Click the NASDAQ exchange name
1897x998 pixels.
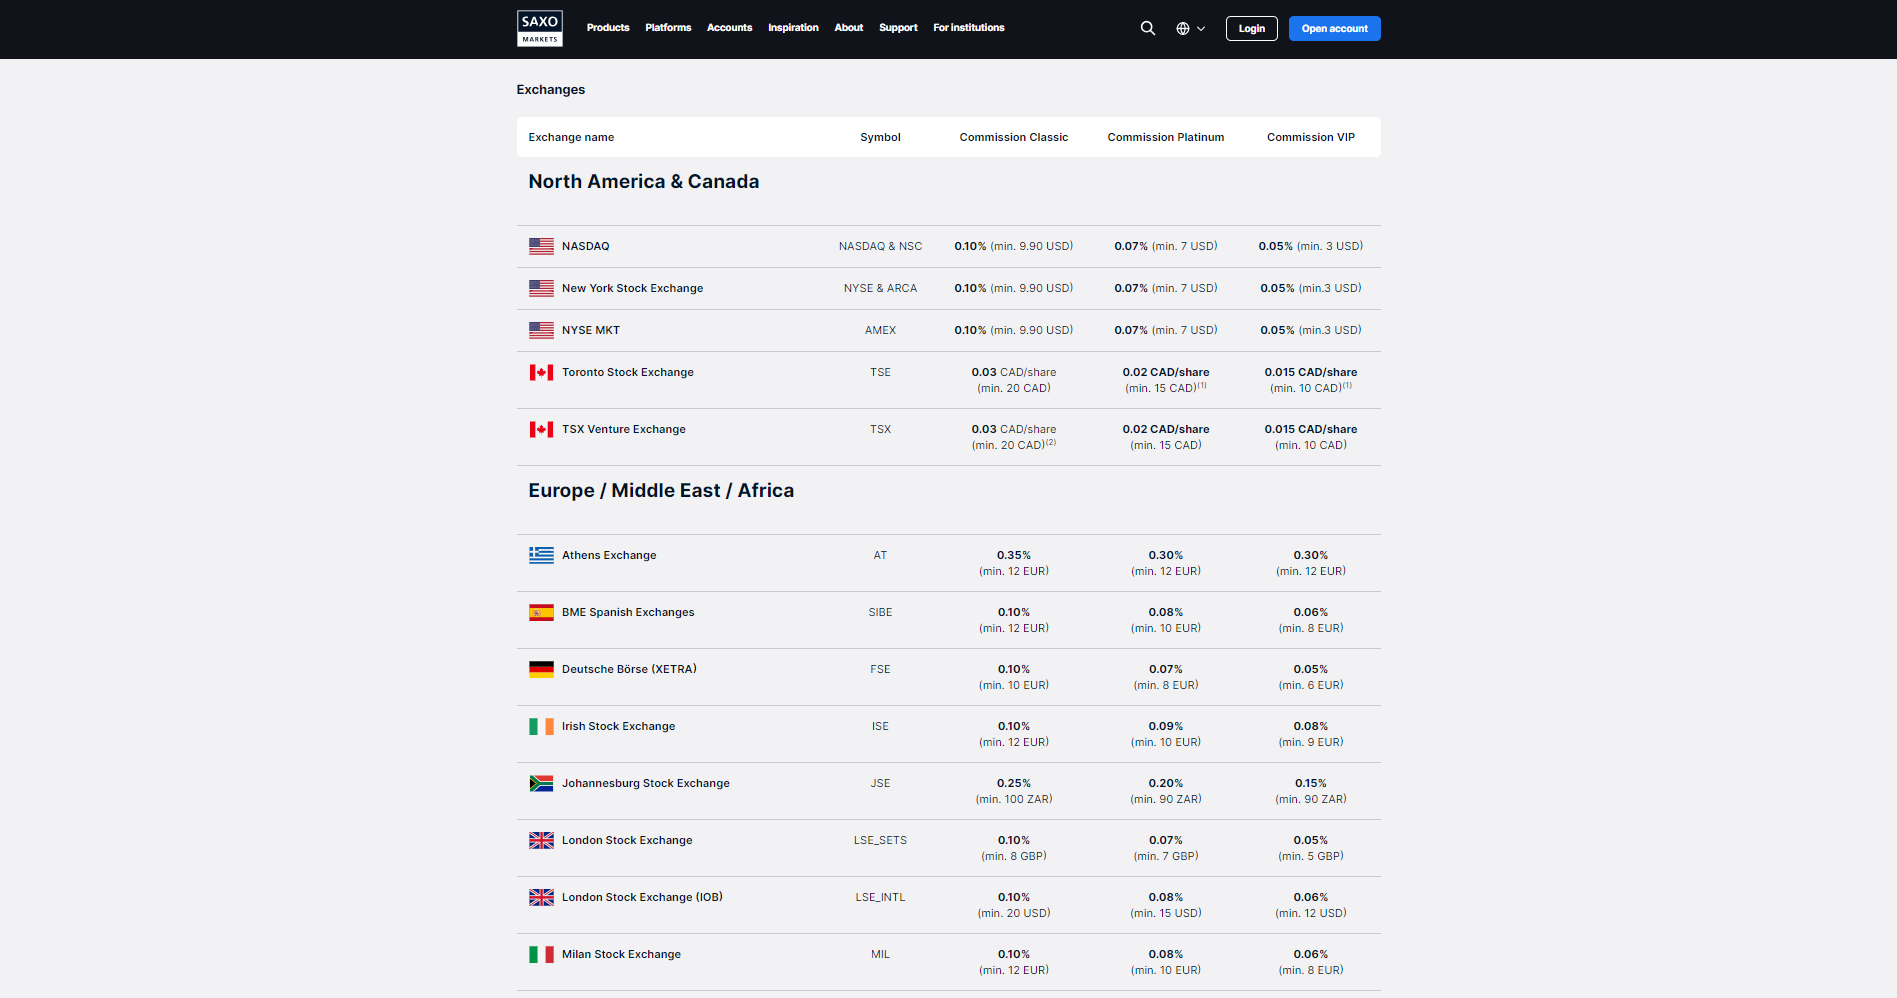[x=585, y=246]
